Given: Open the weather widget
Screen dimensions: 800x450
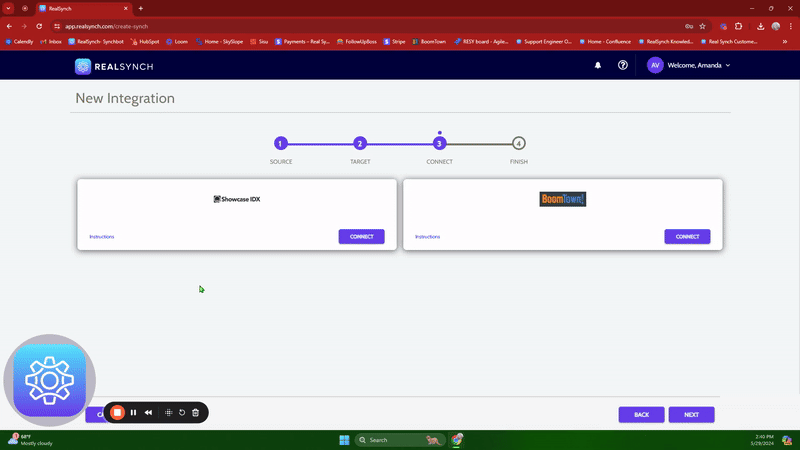Looking at the screenshot, I should [x=31, y=440].
